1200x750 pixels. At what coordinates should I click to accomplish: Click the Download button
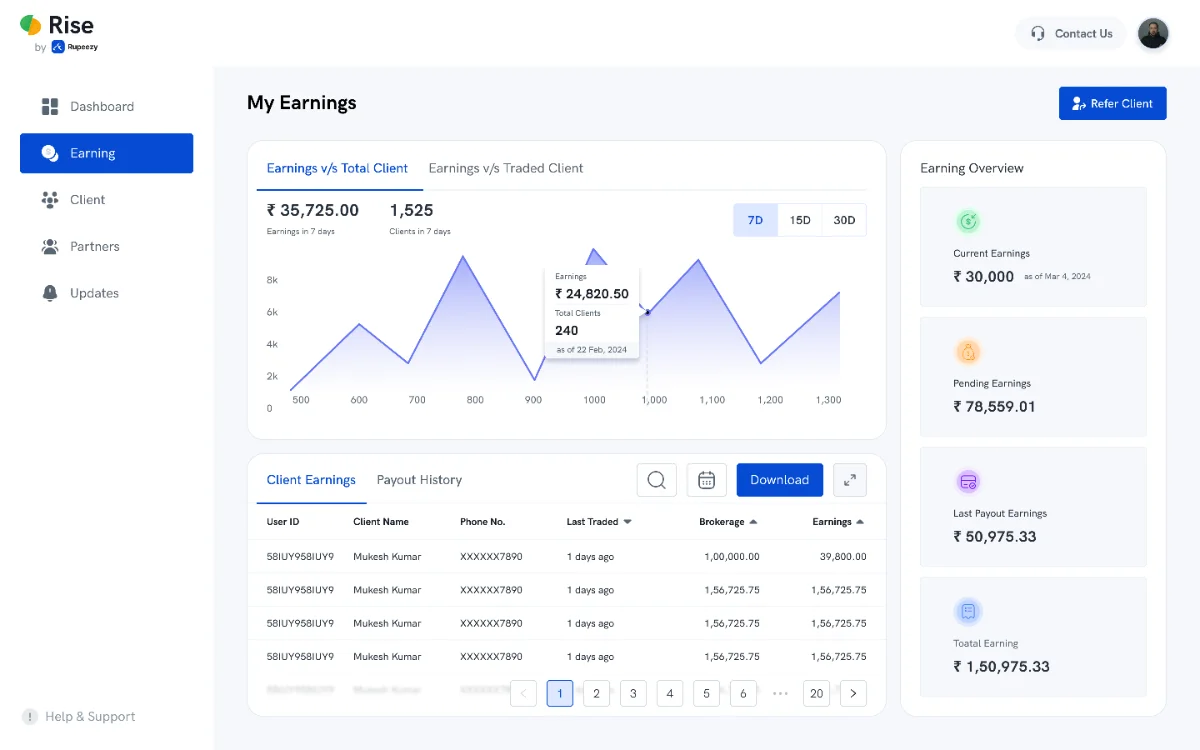point(780,480)
